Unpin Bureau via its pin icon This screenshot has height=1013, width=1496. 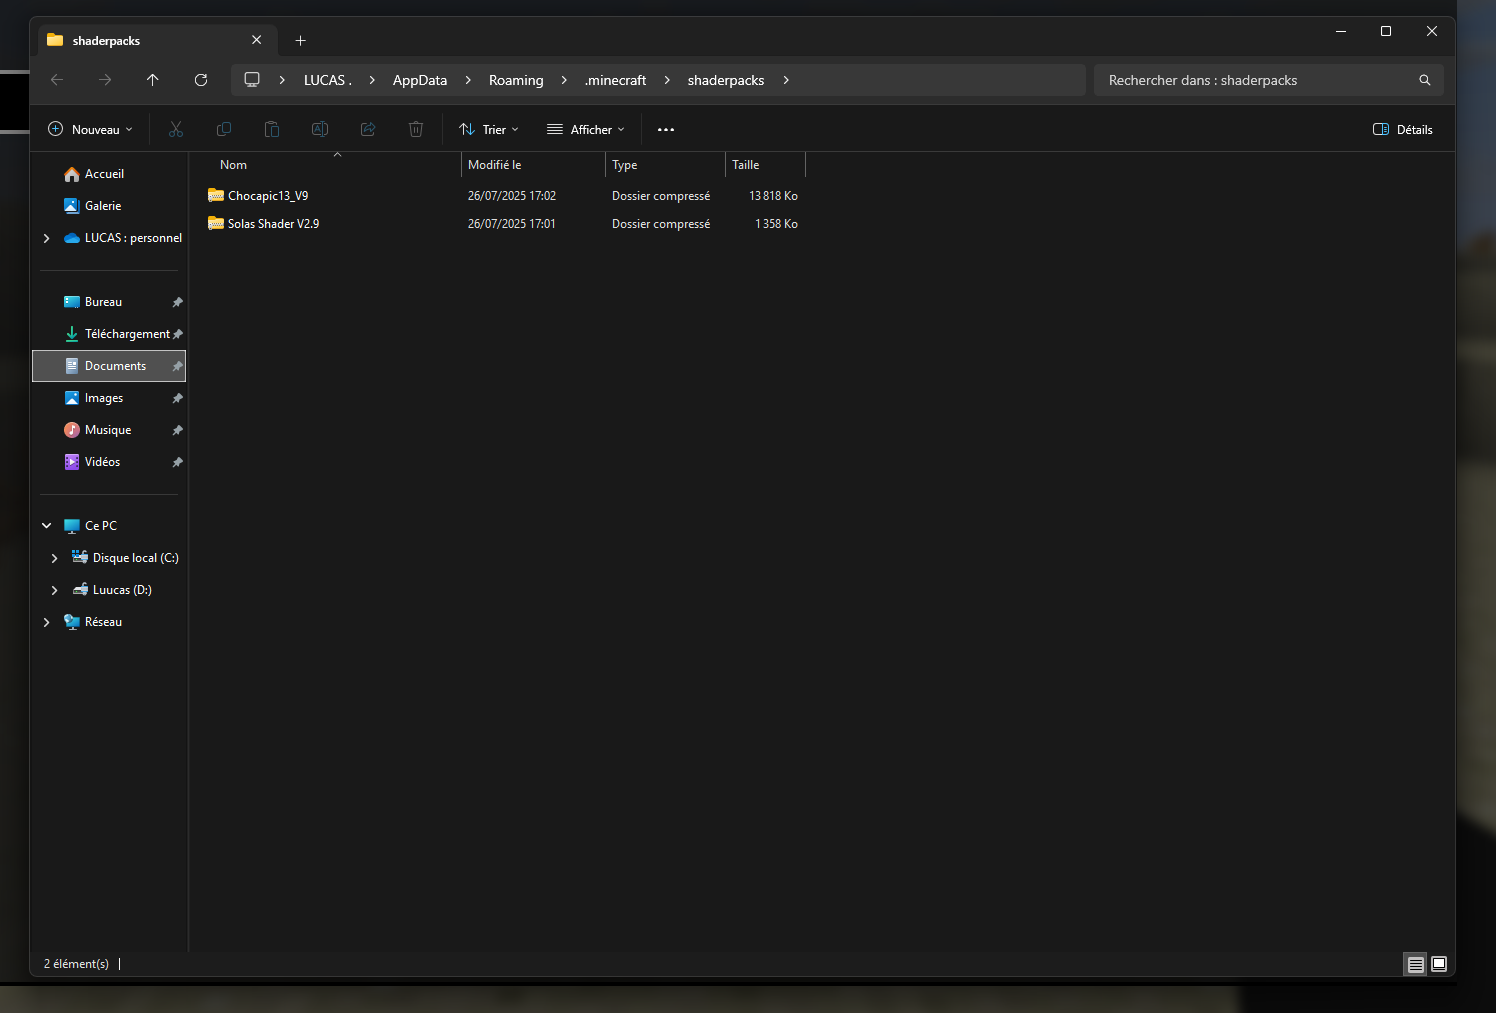[177, 302]
